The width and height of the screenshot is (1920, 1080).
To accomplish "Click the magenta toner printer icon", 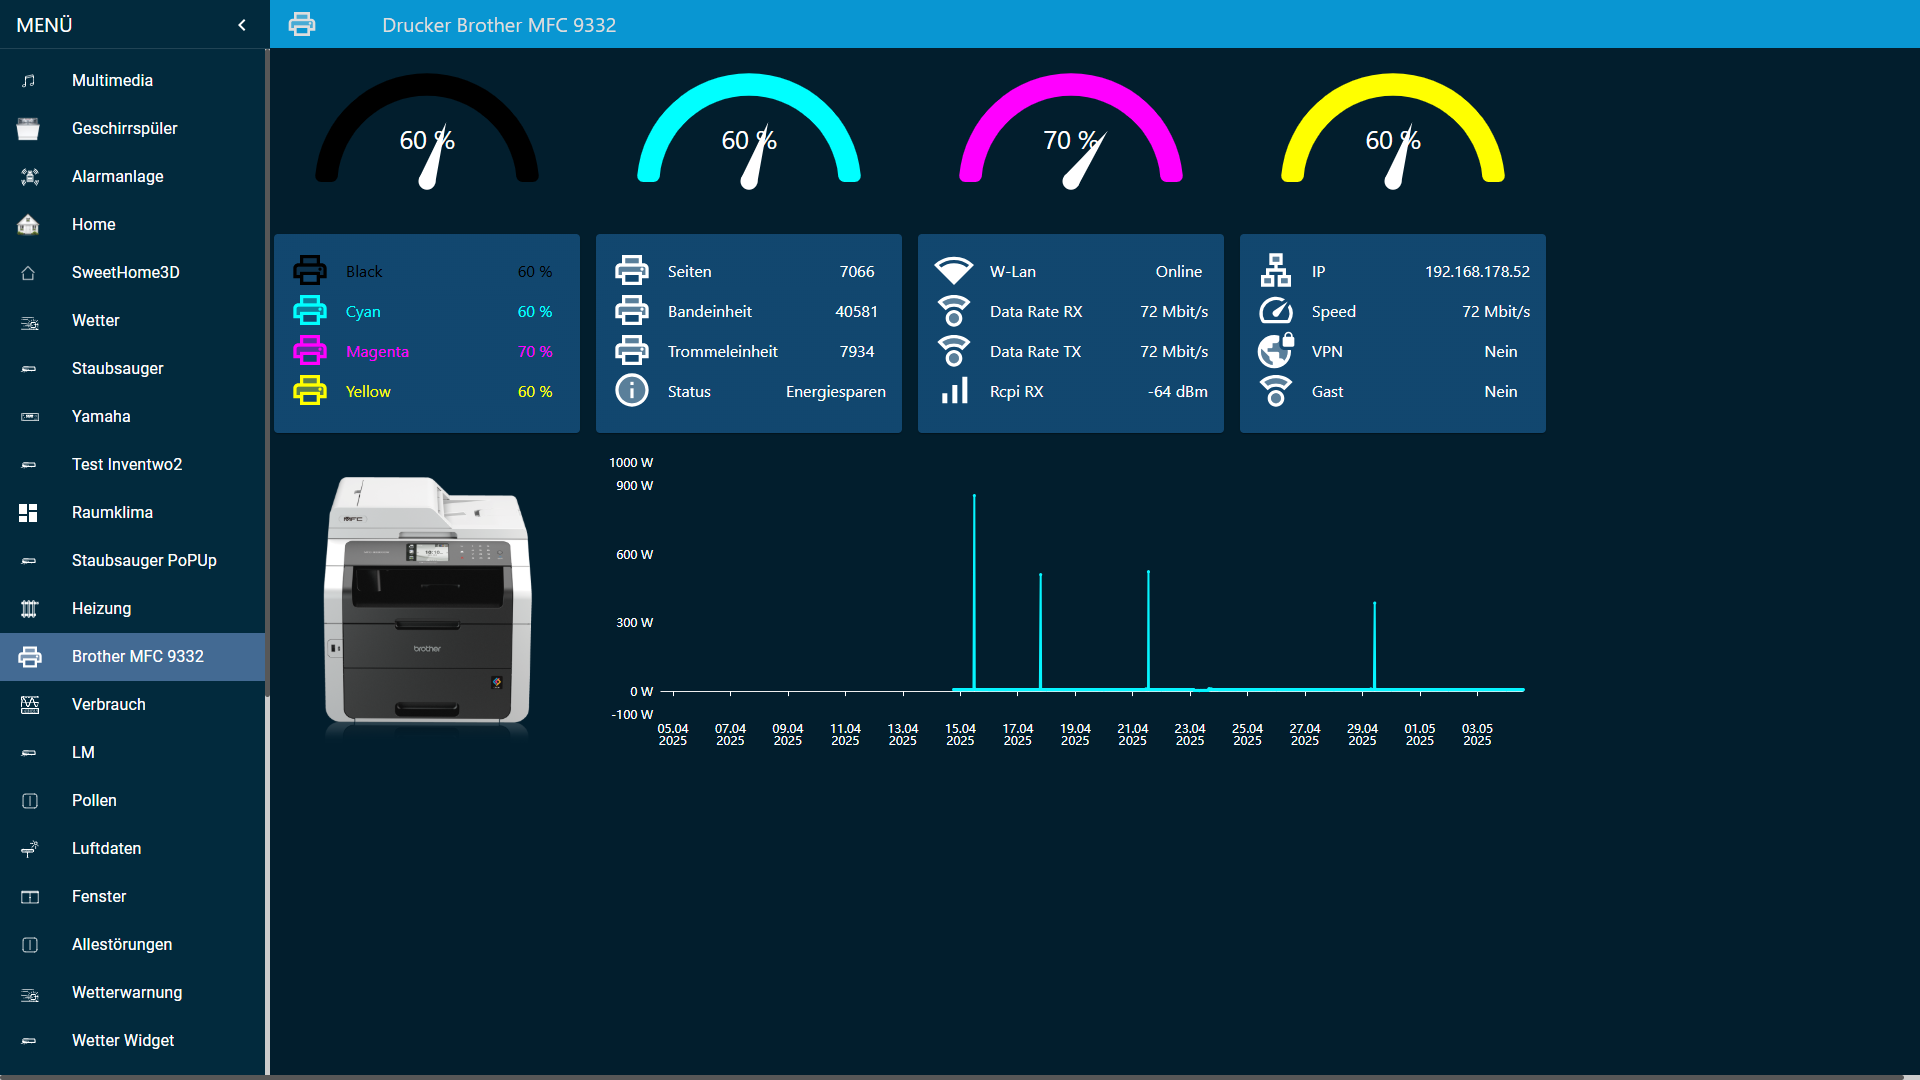I will [310, 351].
